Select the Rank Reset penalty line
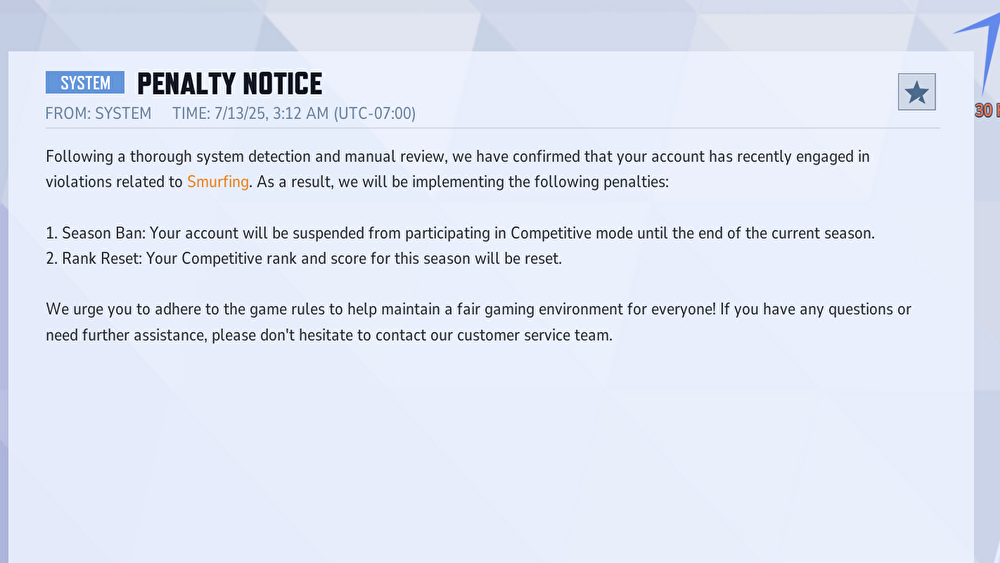Viewport: 1000px width, 563px height. pos(304,259)
